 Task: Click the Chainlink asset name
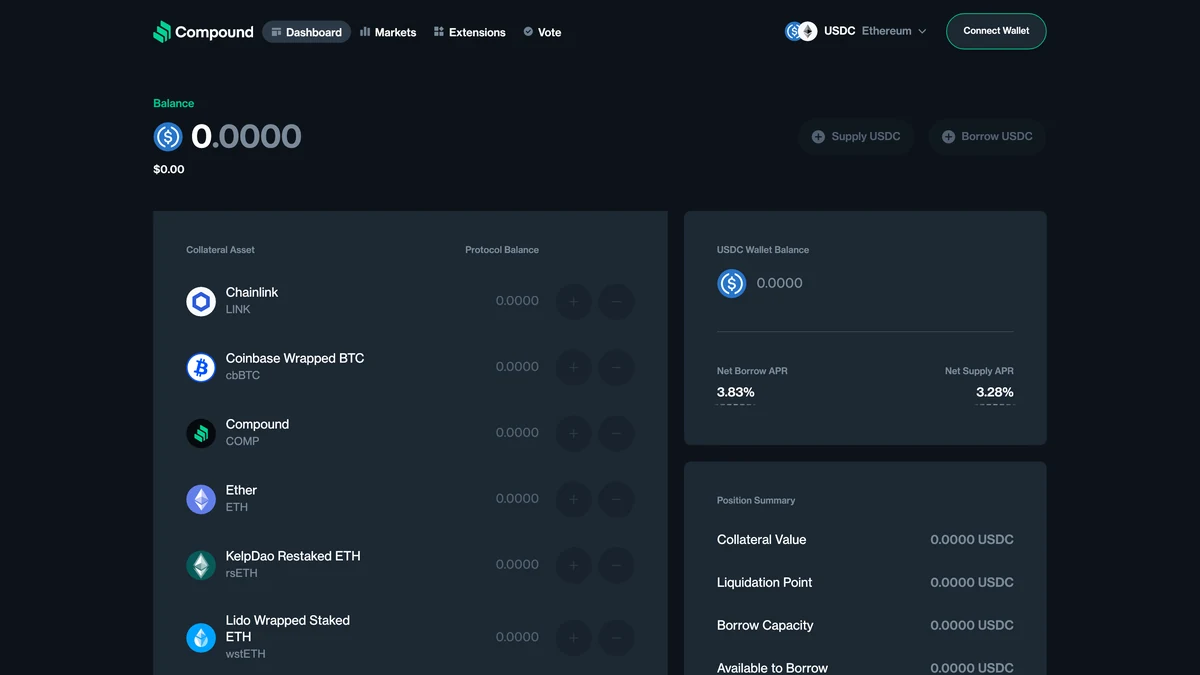pos(252,292)
